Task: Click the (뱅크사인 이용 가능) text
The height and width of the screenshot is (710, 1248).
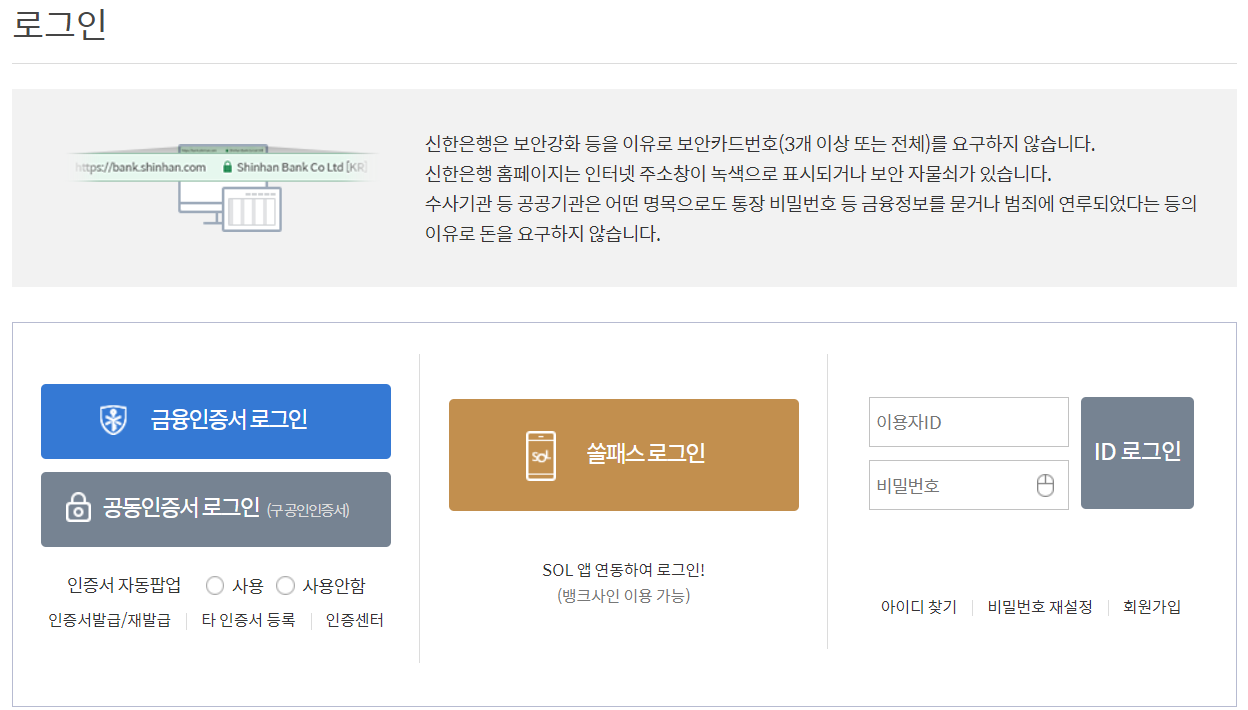Action: click(624, 596)
